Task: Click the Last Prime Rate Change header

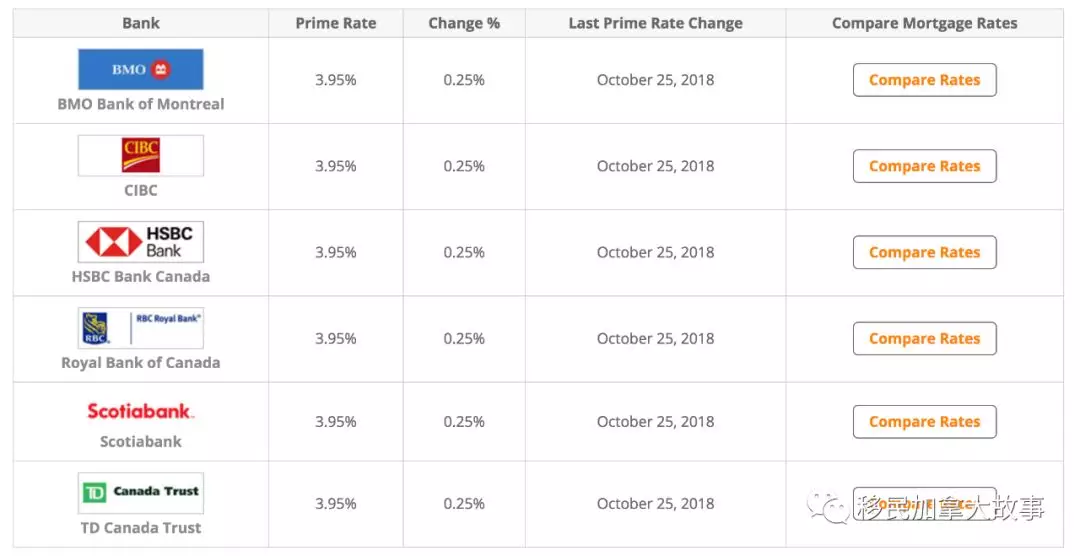Action: (655, 23)
